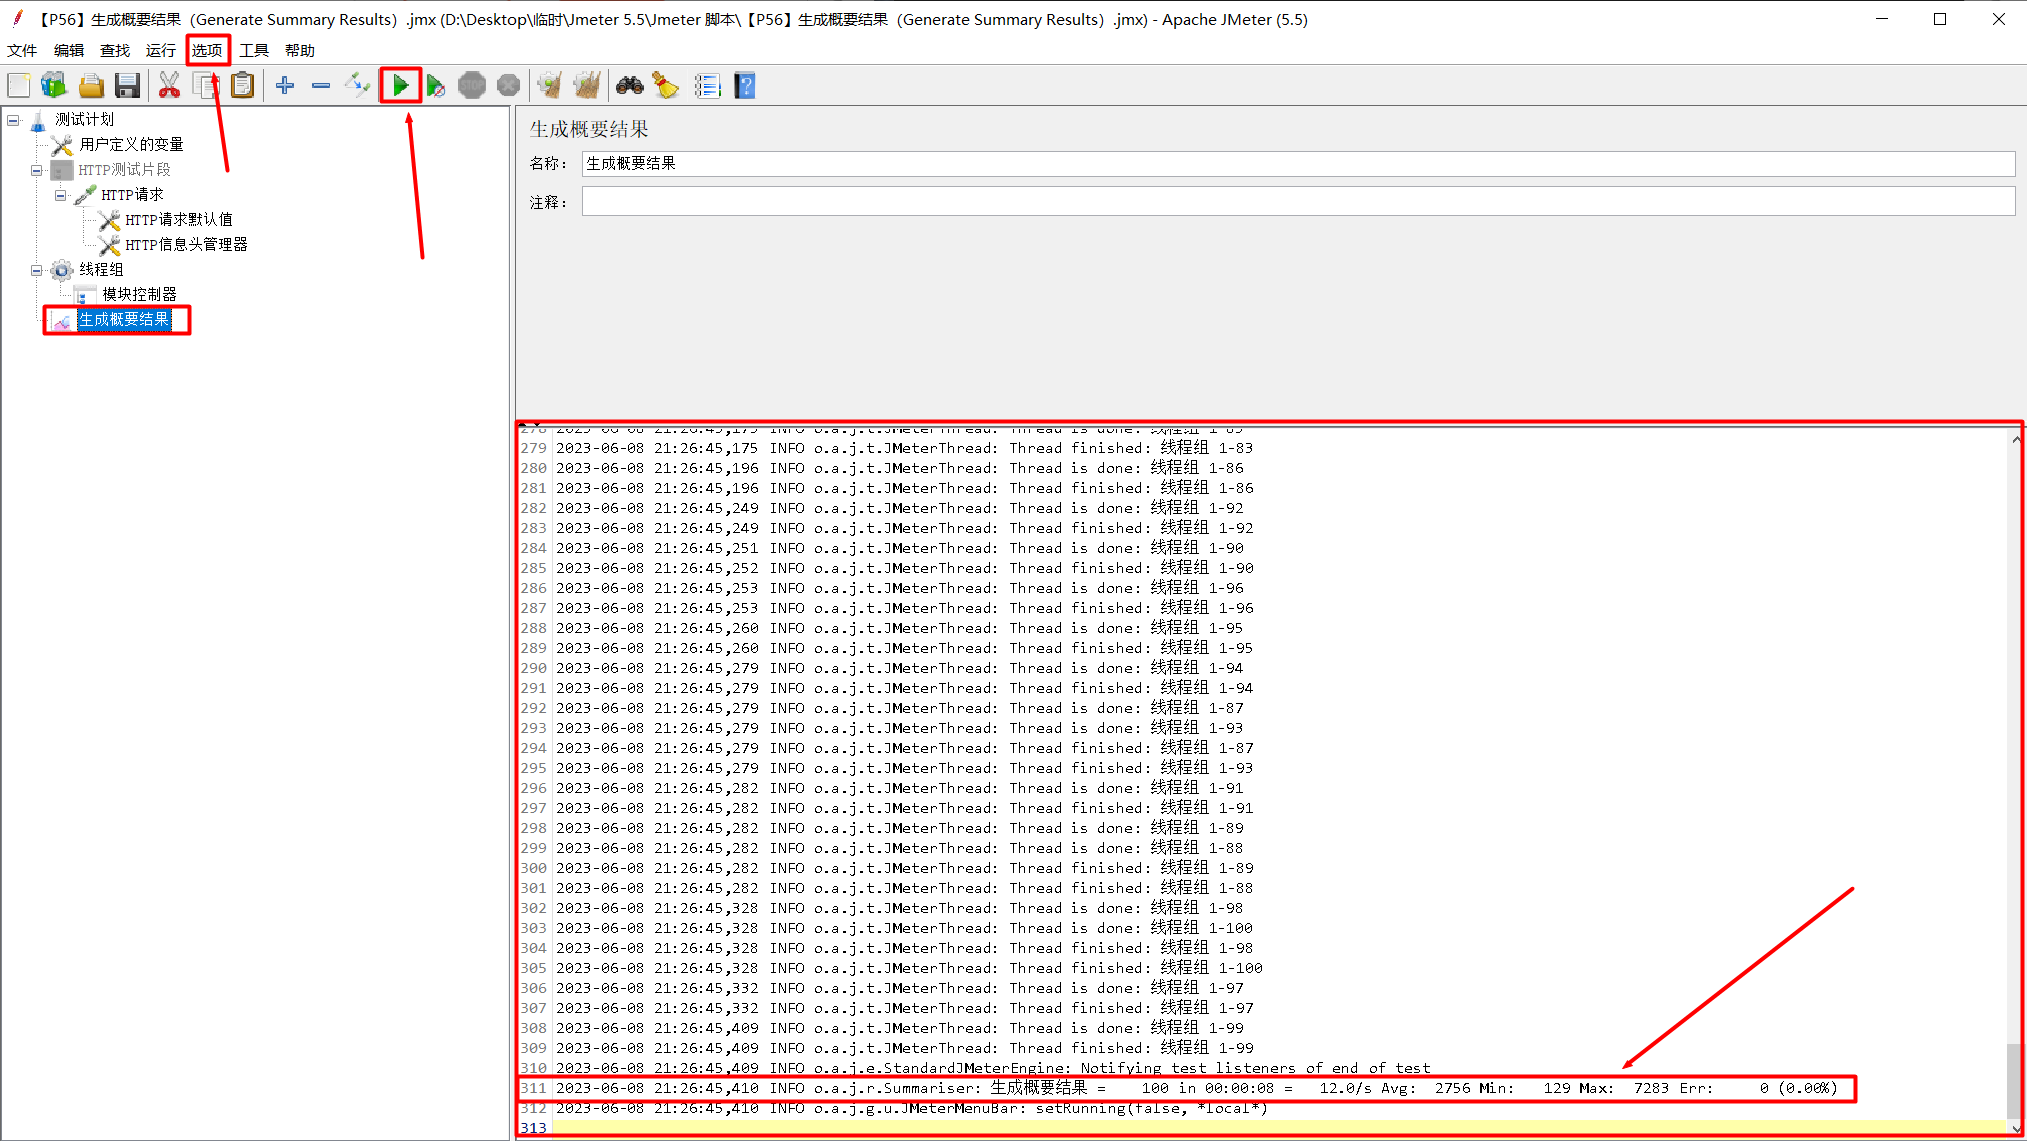Screen dimensions: 2027x1141
Task: Open the 查找 menu
Action: [x=115, y=50]
